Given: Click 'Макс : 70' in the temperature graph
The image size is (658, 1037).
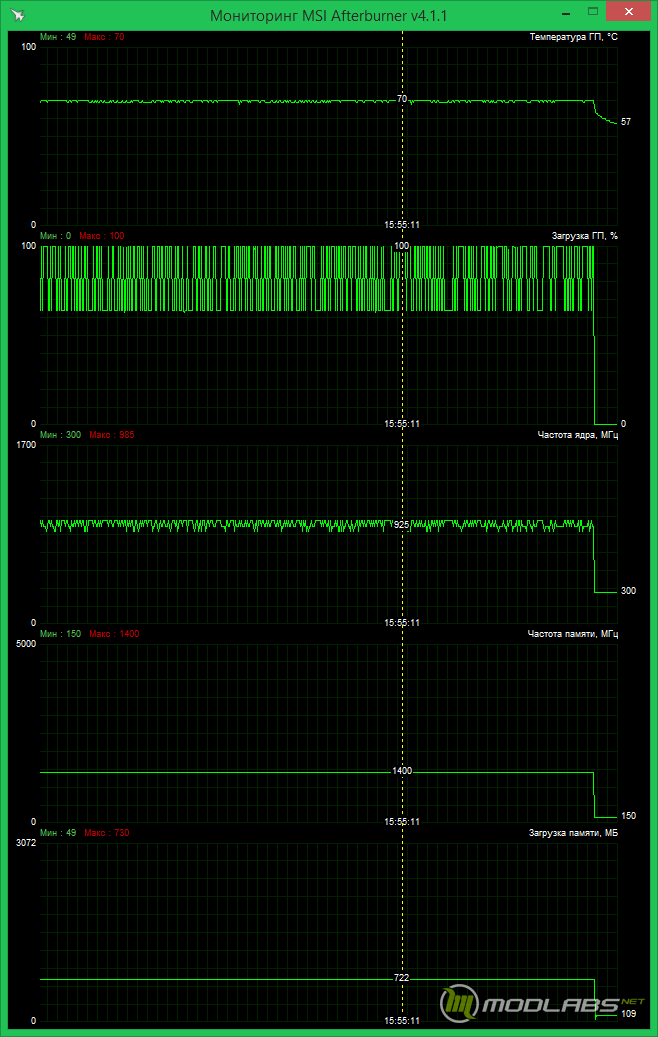Looking at the screenshot, I should click(104, 37).
